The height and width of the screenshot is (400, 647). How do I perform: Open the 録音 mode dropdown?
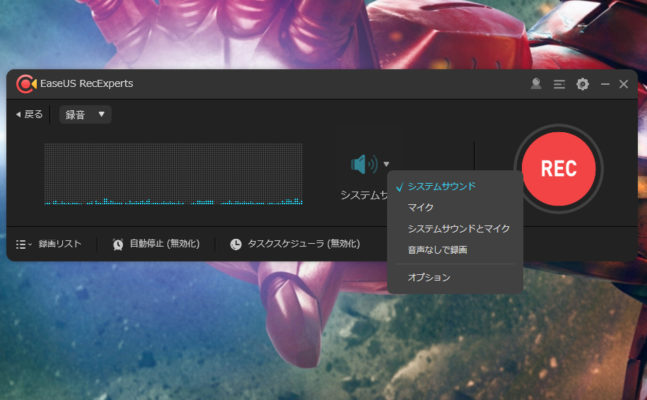(85, 114)
